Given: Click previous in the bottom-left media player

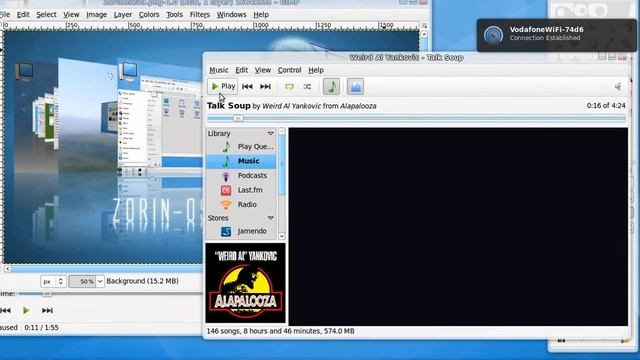Looking at the screenshot, I should click(5, 311).
